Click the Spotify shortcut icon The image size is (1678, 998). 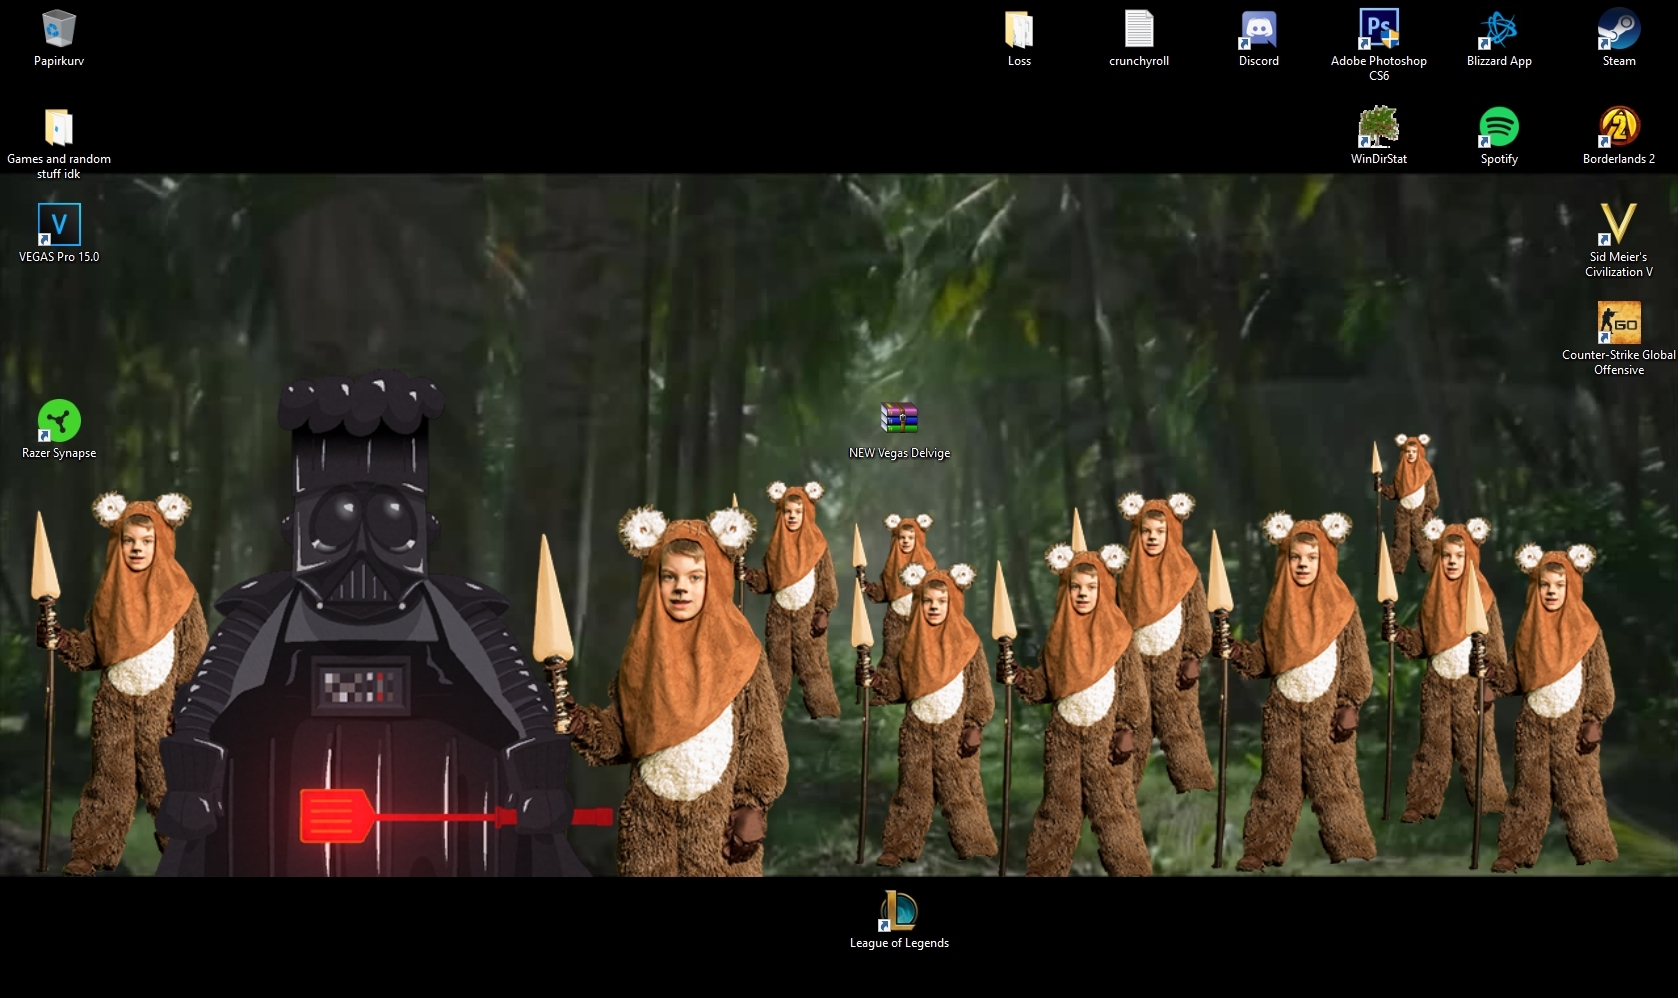click(1499, 127)
